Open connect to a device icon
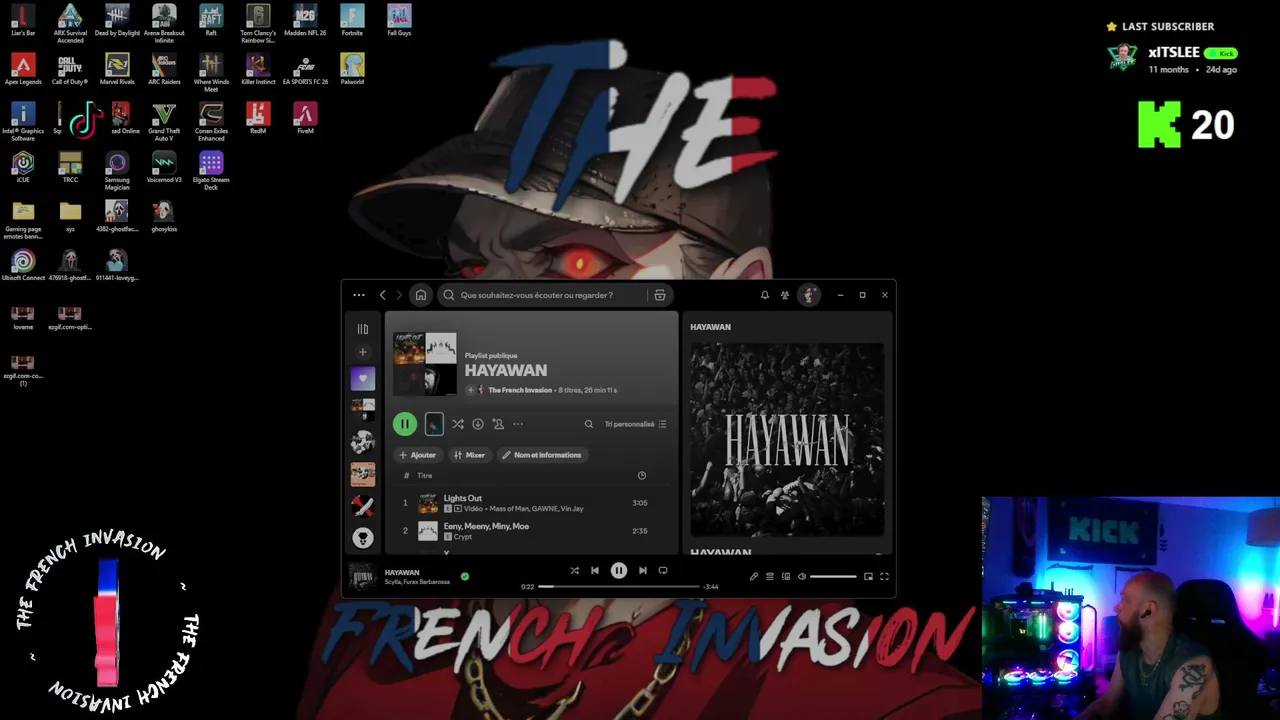Viewport: 1280px width, 720px height. pos(786,576)
